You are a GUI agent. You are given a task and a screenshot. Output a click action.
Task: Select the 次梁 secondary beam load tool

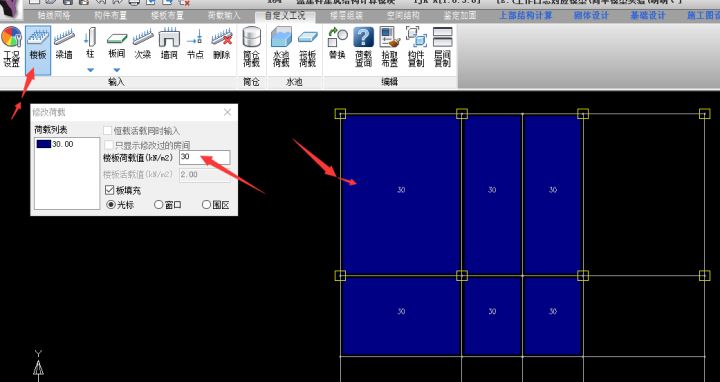143,45
